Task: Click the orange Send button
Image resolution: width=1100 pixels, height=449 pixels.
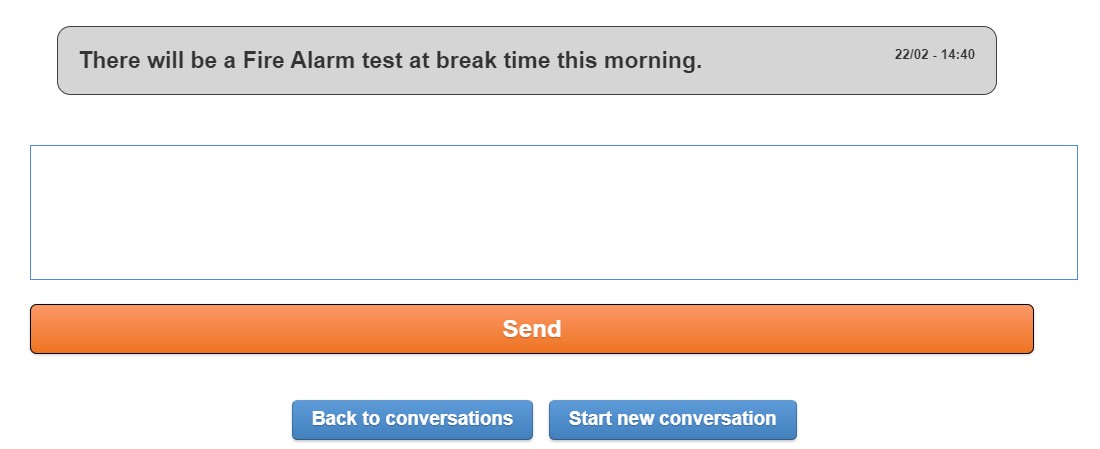Action: tap(531, 329)
